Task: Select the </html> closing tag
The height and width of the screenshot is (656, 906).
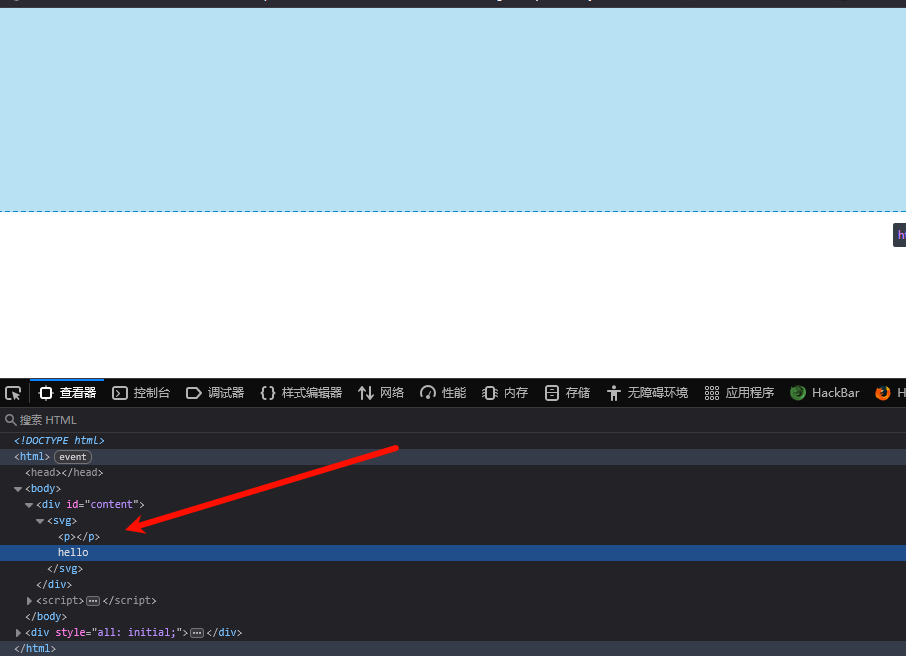Action: tap(35, 648)
